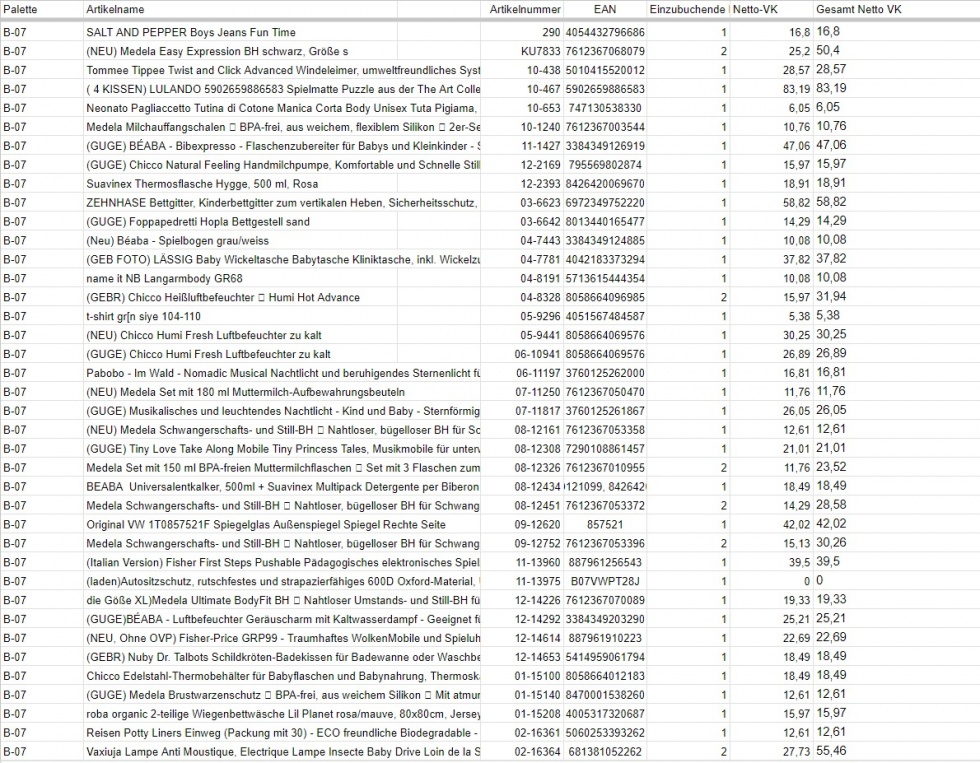
Task: Select the Pabobo Im Wald Nachtlicht cell
Action: [283, 373]
